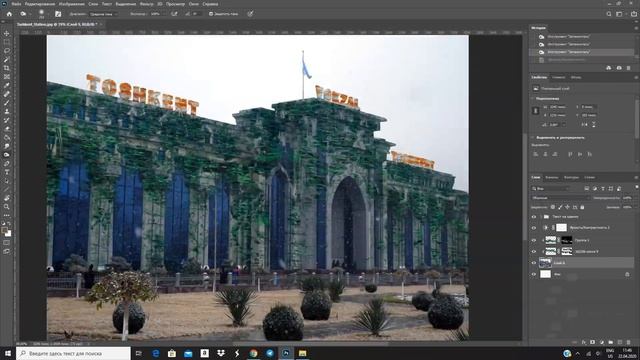Click lock all icon in Layers panel
Image resolution: width=640 pixels, height=360 pixels.
[x=582, y=207]
